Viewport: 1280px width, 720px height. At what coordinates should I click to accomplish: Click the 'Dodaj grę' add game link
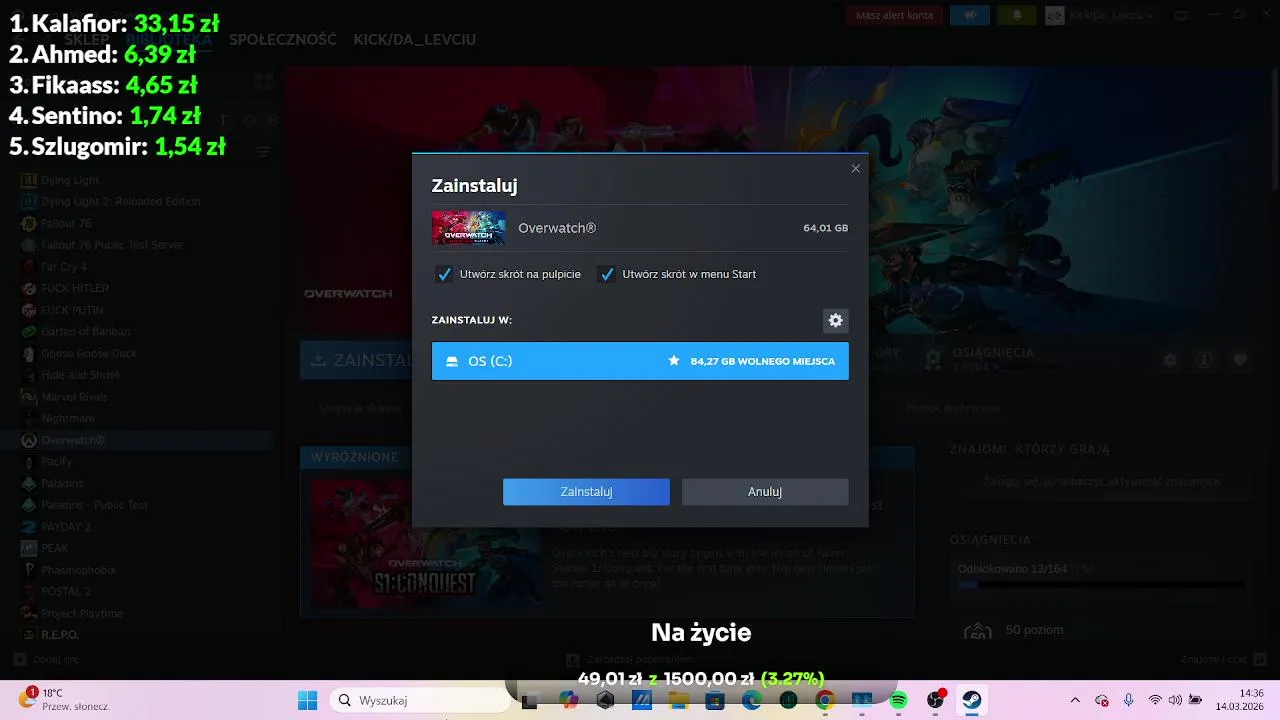click(x=45, y=660)
